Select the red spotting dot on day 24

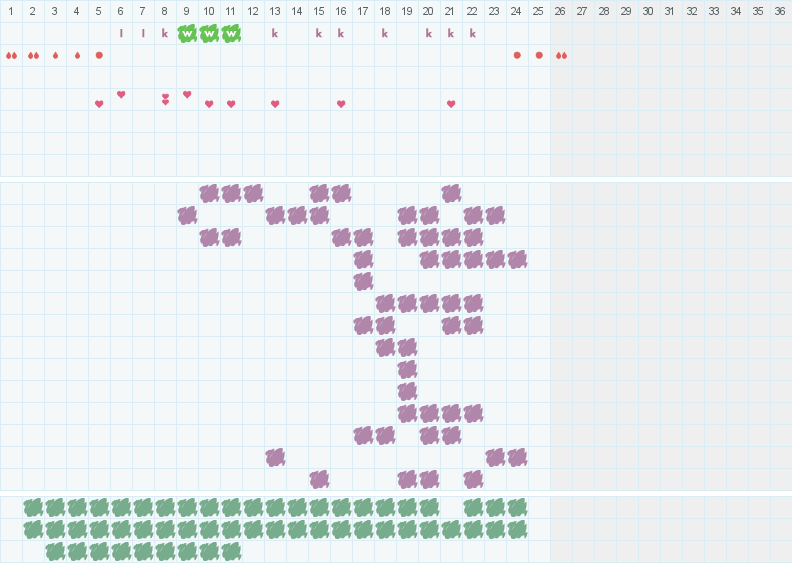click(517, 55)
